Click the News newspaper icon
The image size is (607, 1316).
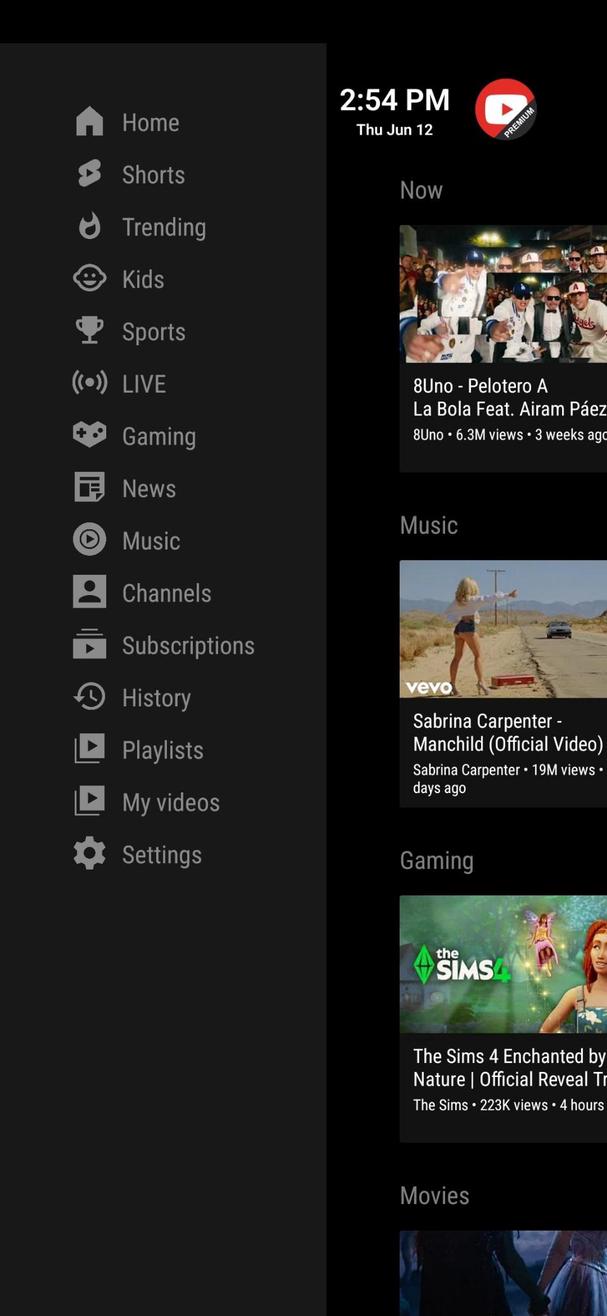[89, 488]
